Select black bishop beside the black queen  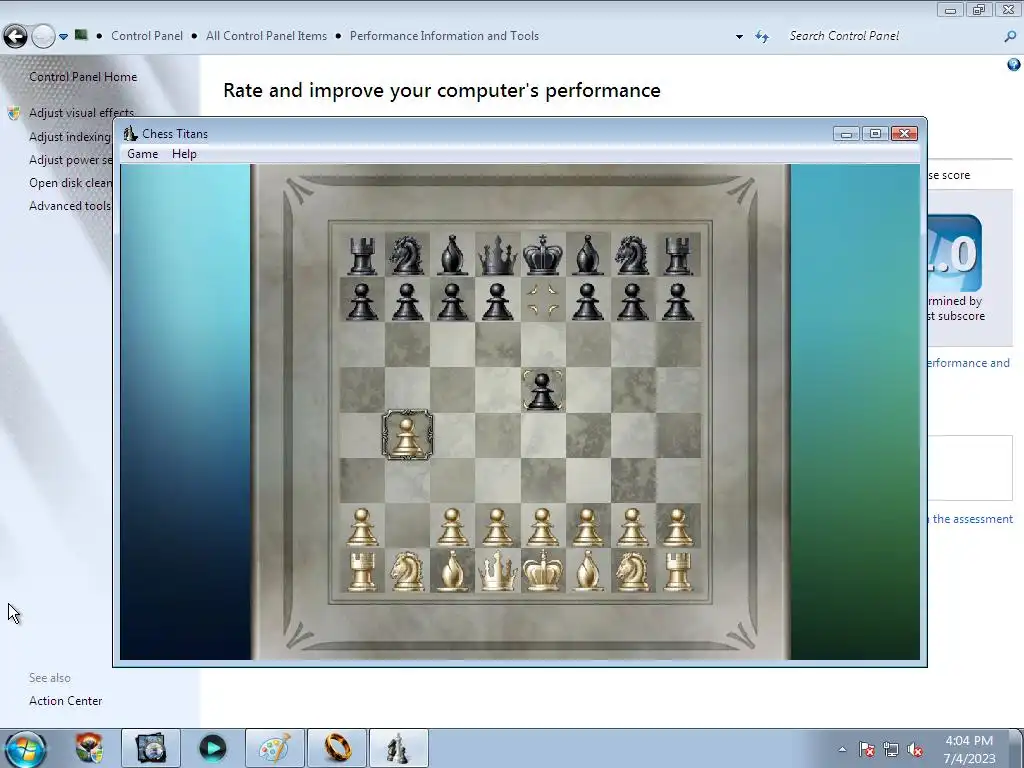click(453, 255)
